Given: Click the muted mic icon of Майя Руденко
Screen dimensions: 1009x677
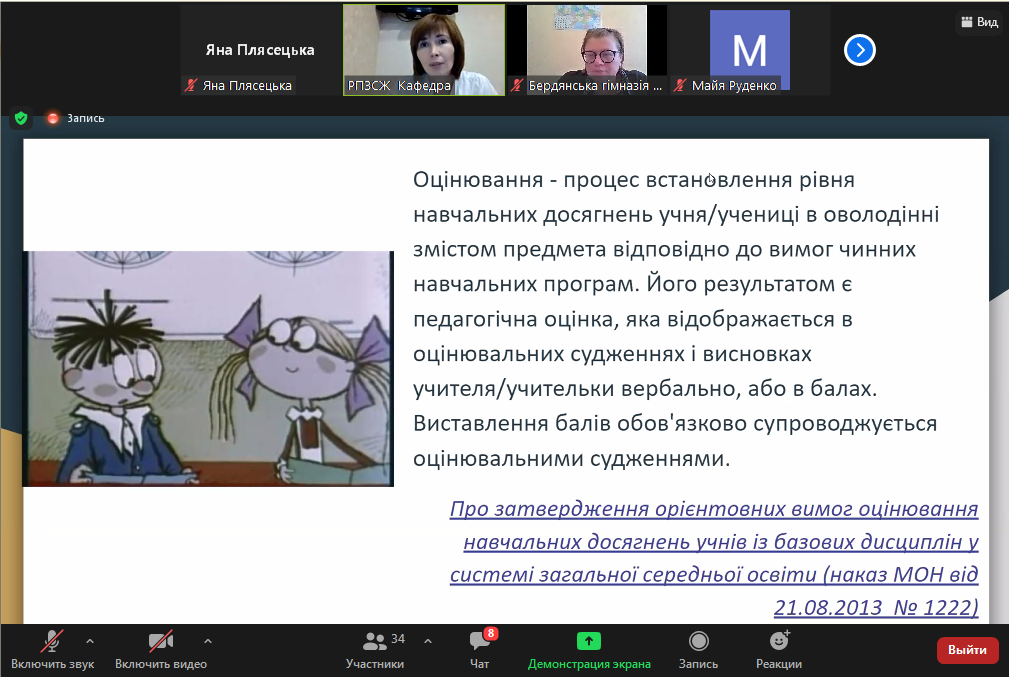Looking at the screenshot, I should click(680, 85).
